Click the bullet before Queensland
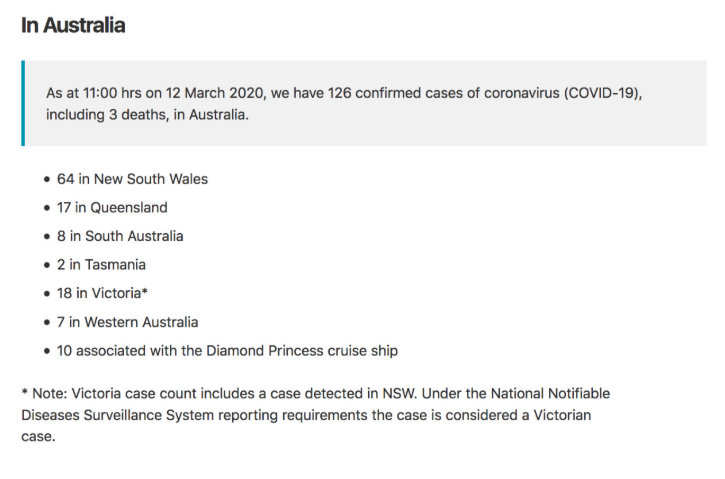725x479 pixels. (47, 208)
